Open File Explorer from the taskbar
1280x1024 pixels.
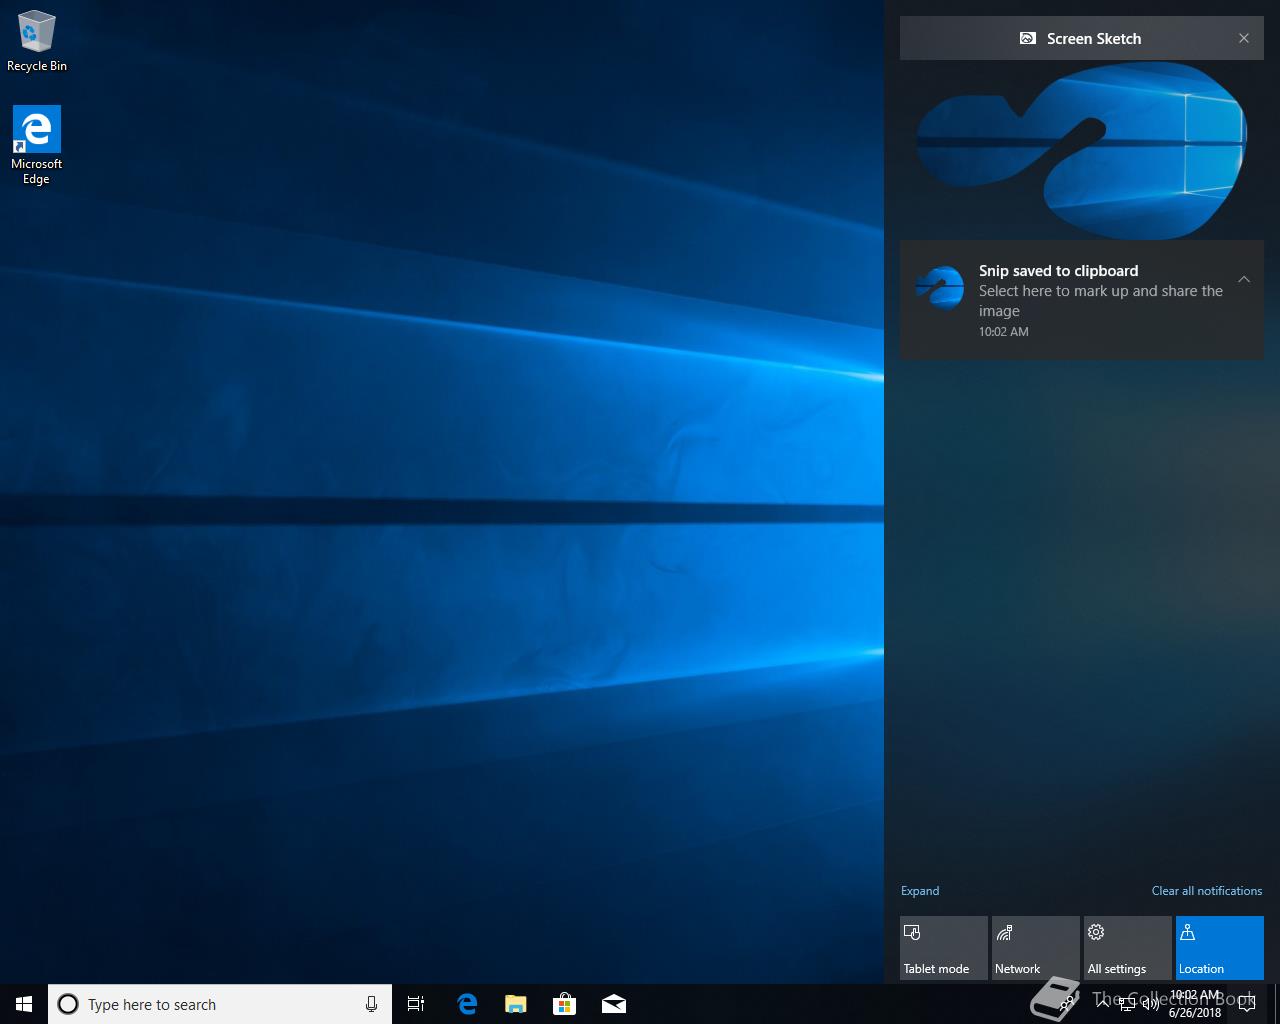[516, 1004]
